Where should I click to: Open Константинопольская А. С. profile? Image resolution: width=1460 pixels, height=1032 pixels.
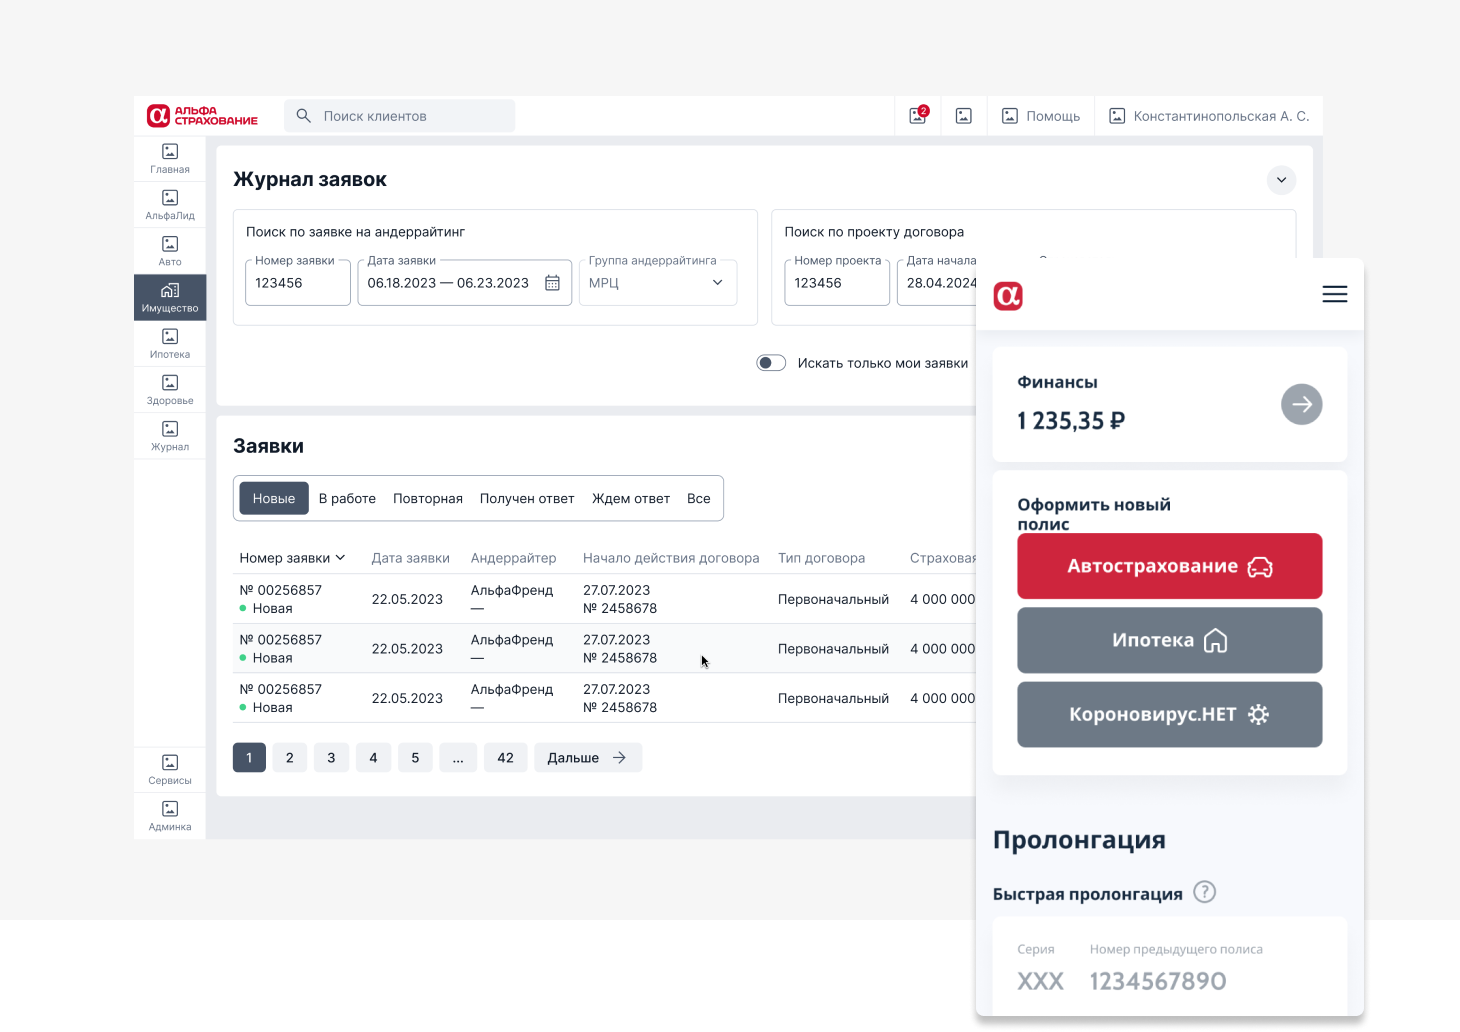(x=1209, y=116)
